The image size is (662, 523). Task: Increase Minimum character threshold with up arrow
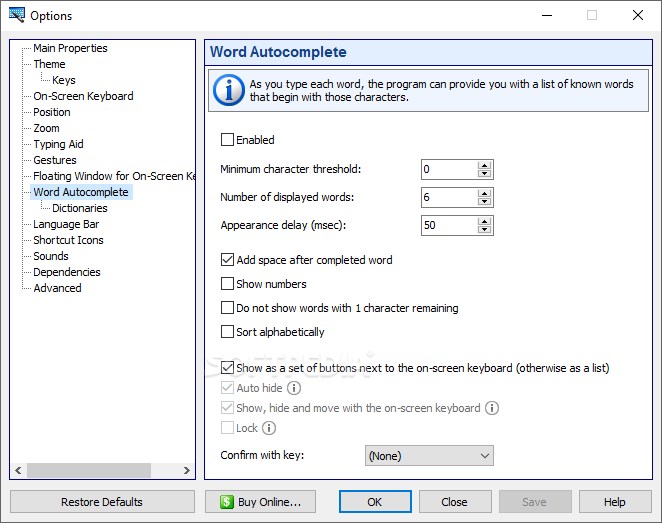coord(485,165)
